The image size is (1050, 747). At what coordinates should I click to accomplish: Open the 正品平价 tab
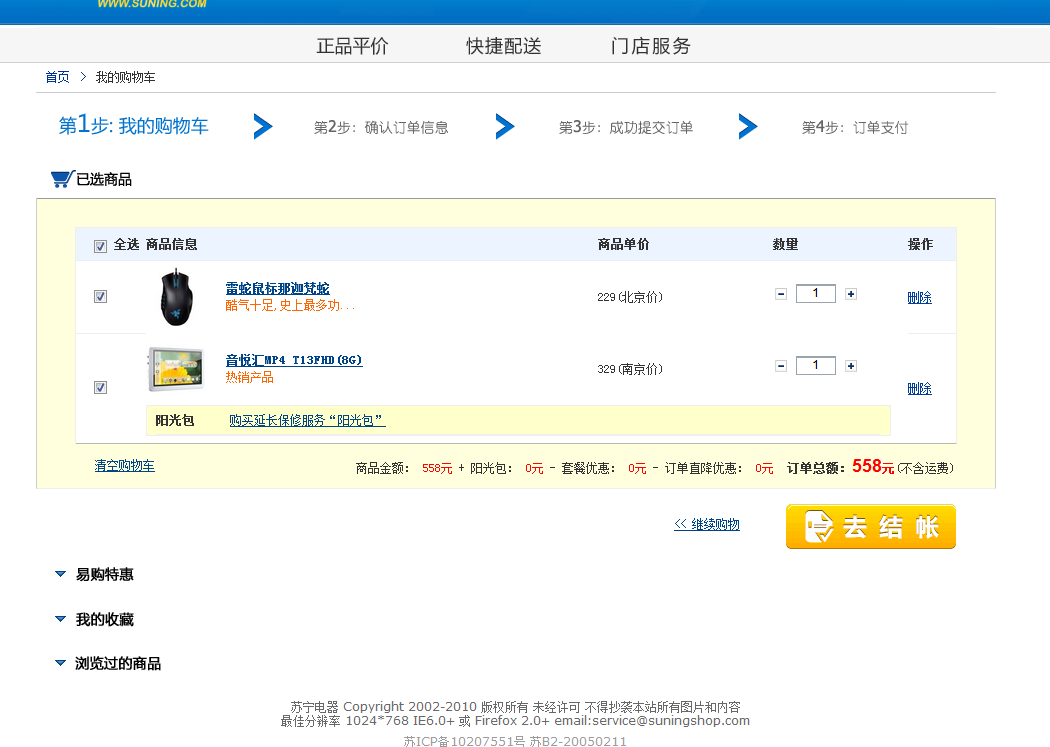(352, 46)
